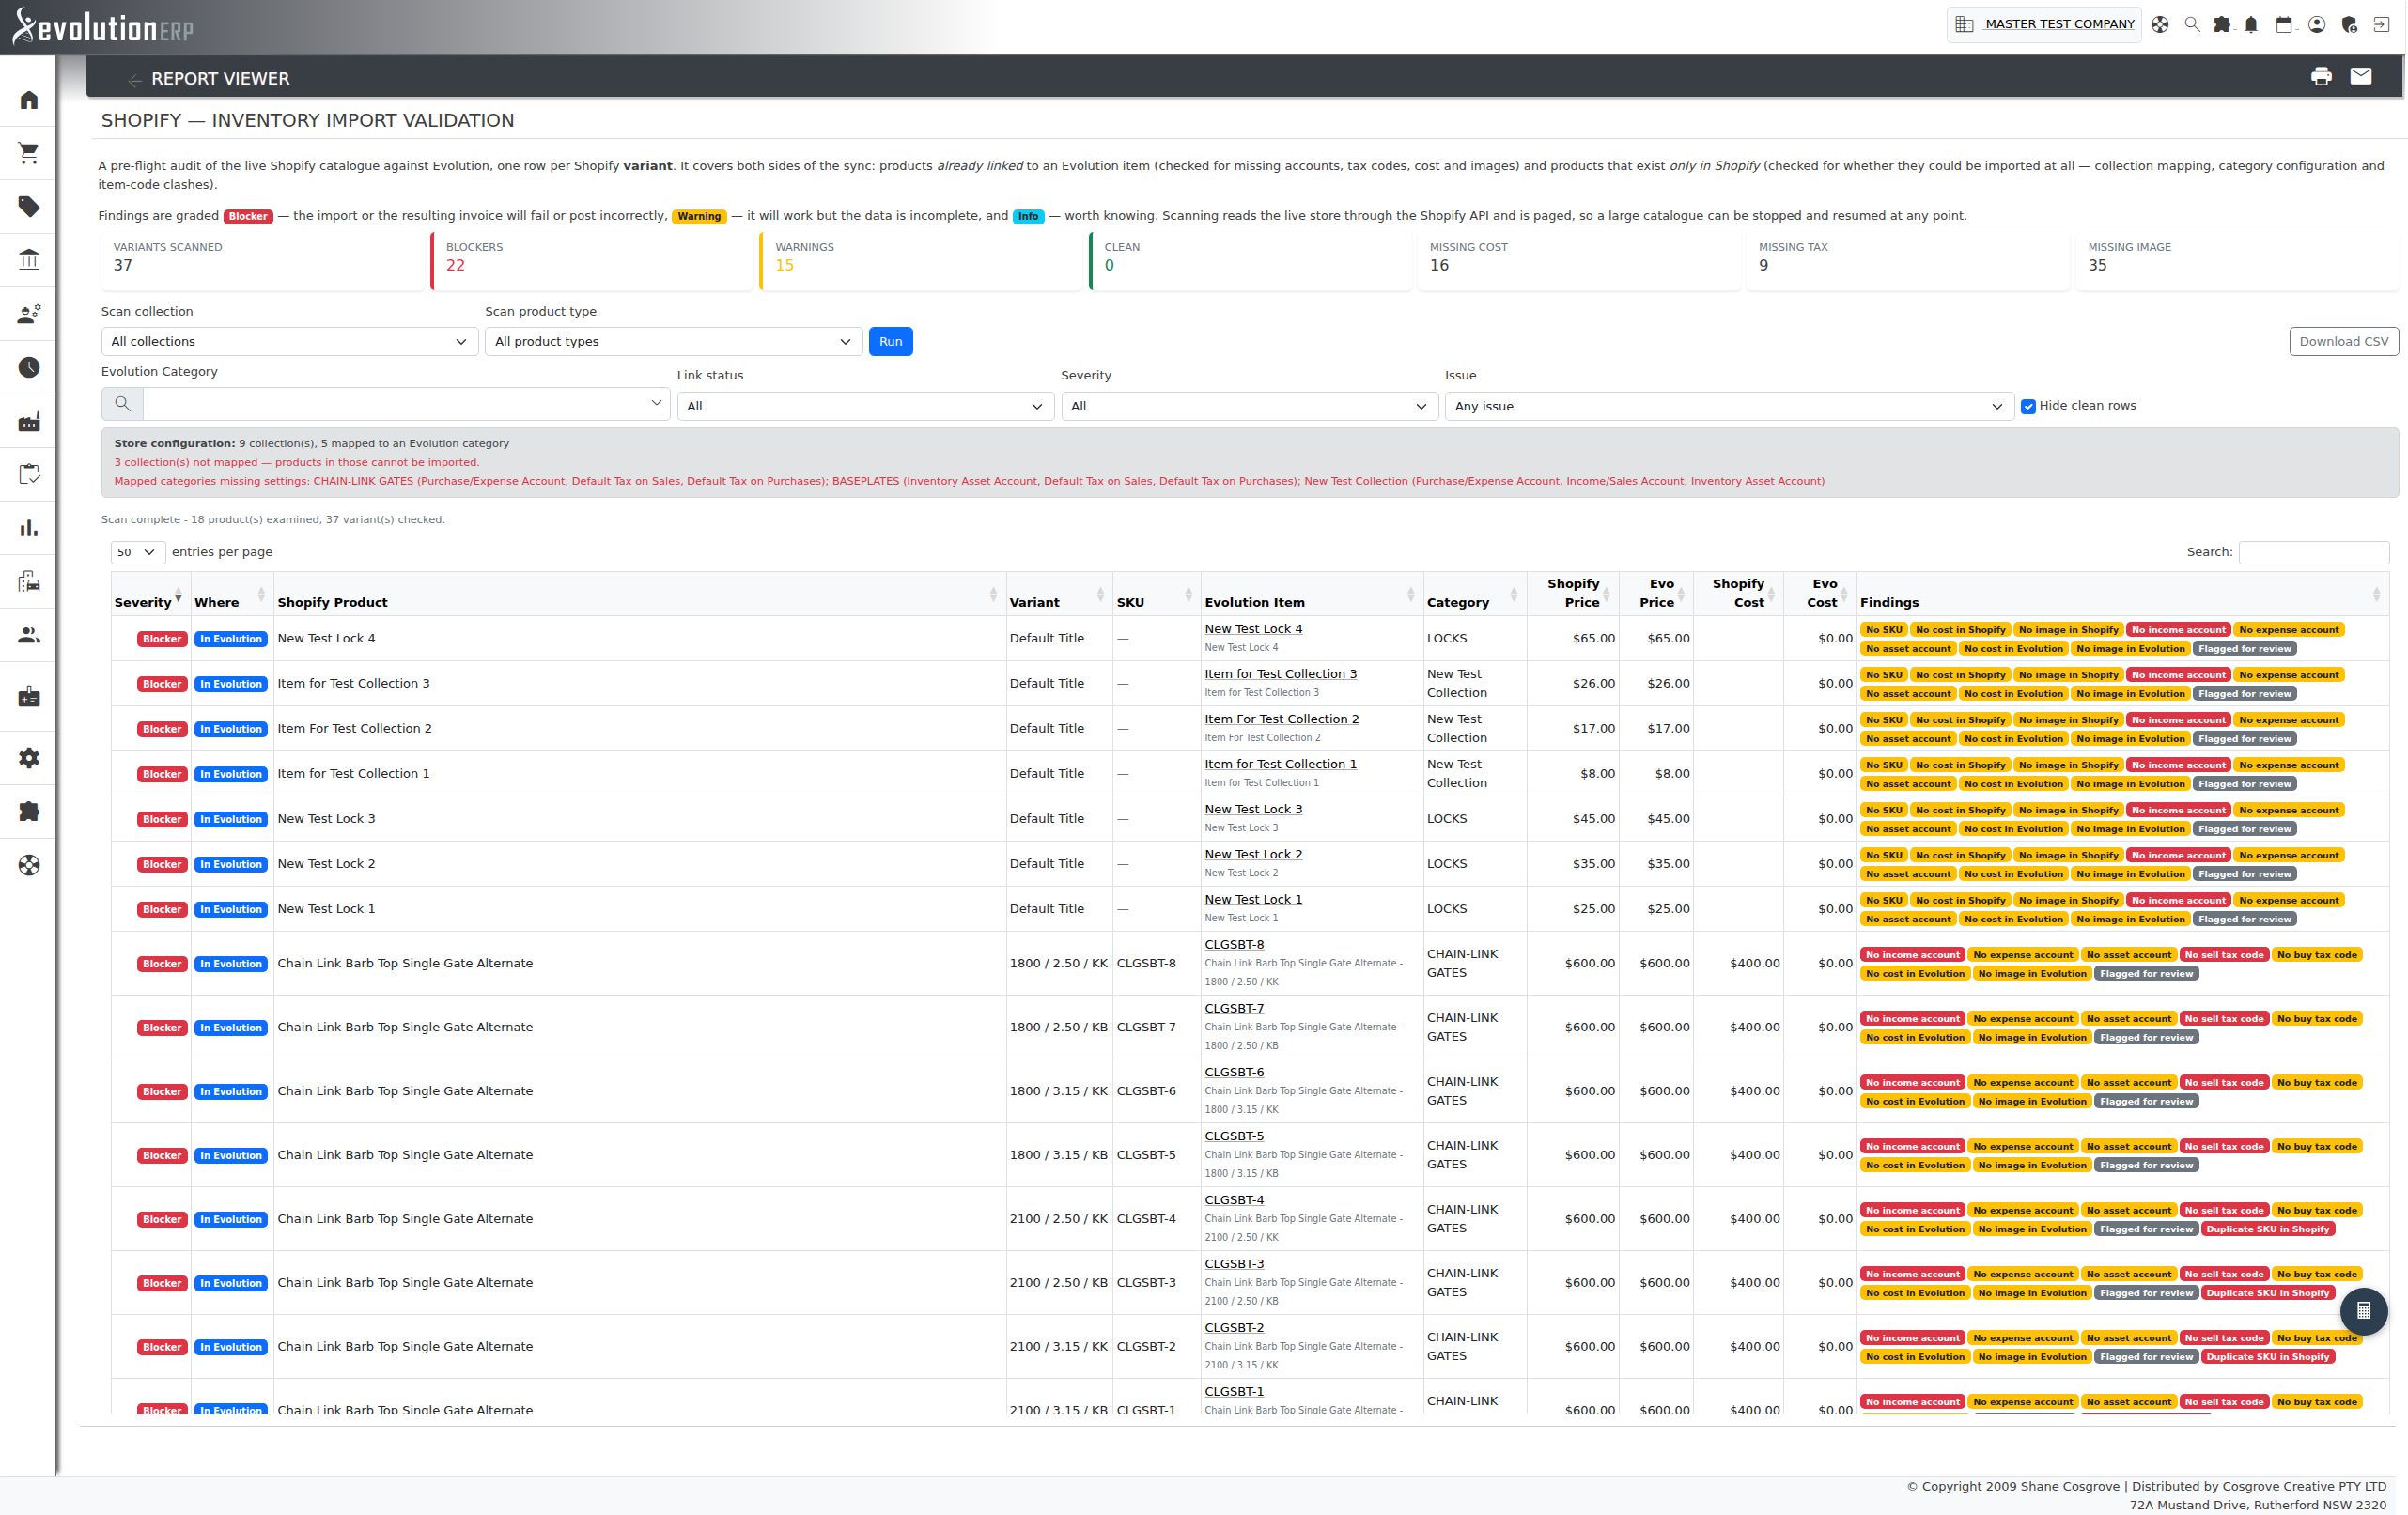This screenshot has width=2408, height=1515.
Task: Open the Link status dropdown
Action: [x=865, y=406]
